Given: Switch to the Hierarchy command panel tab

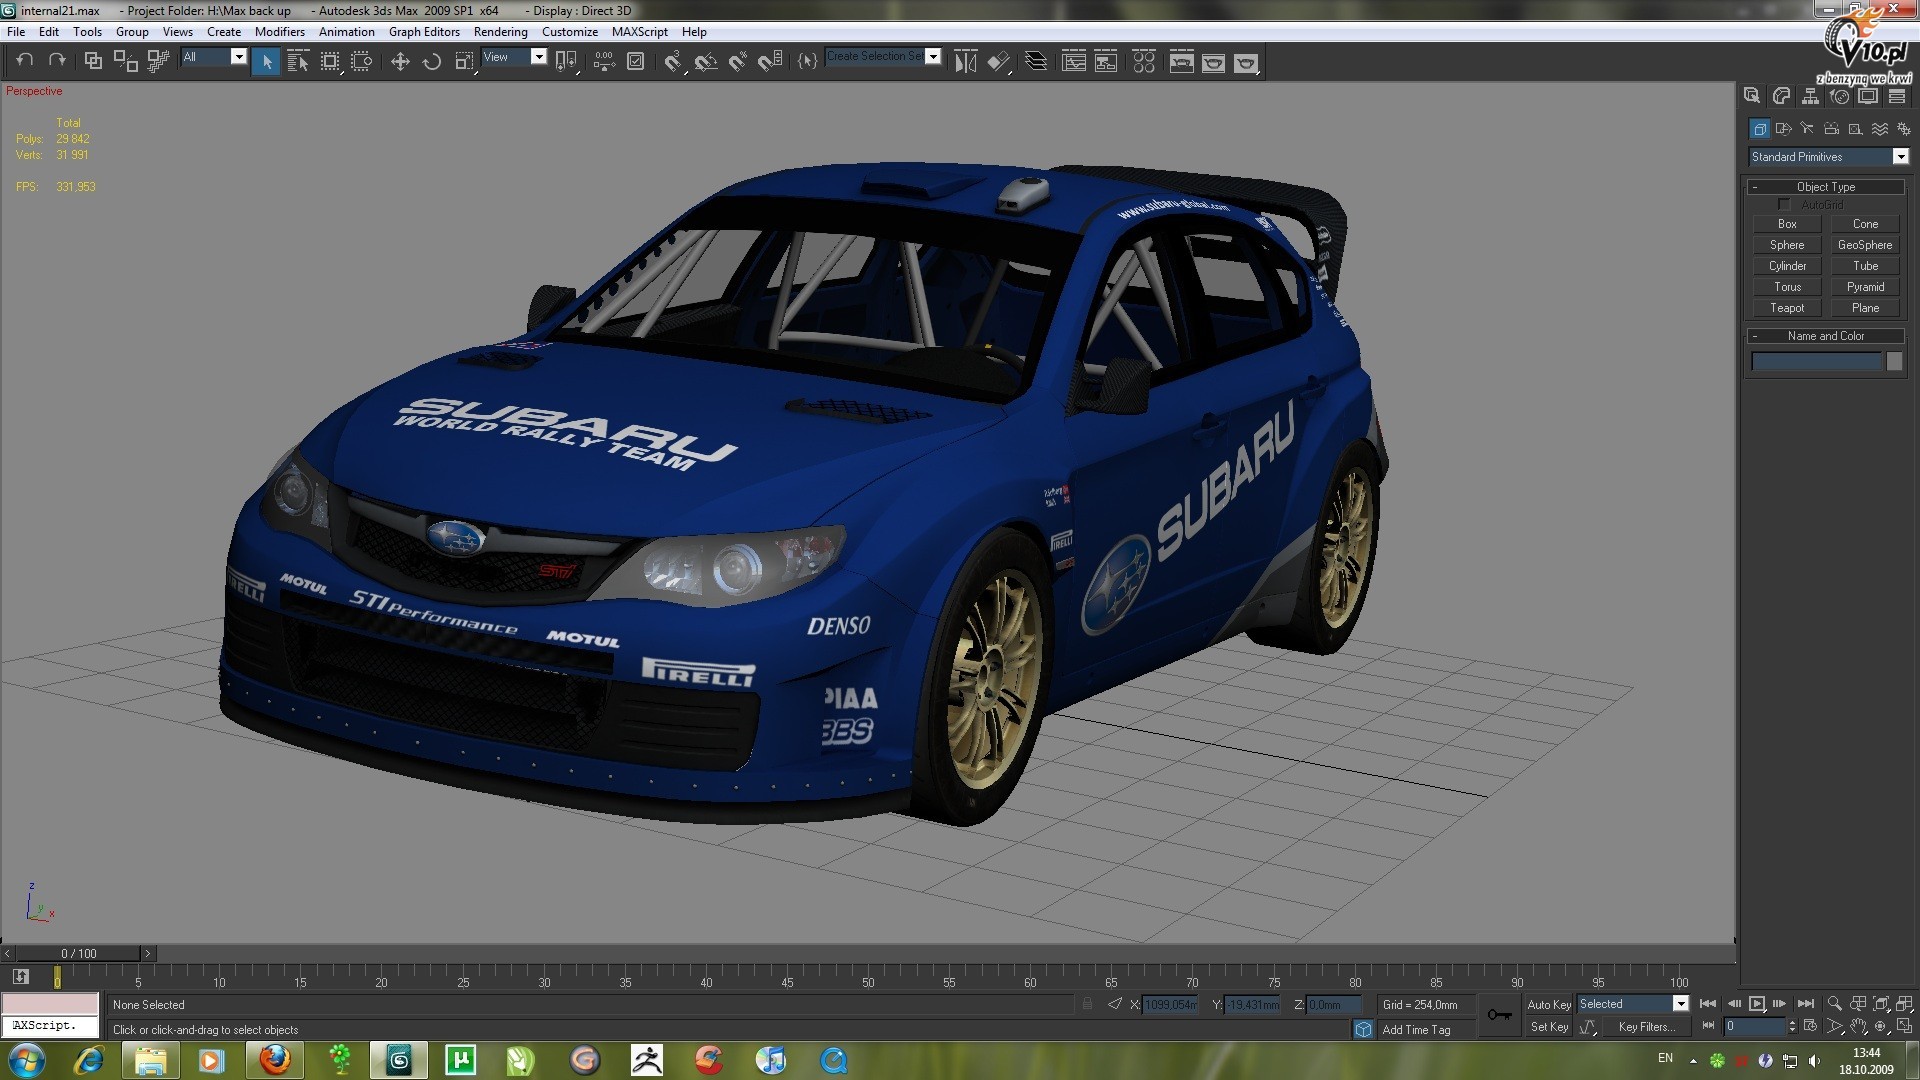Looking at the screenshot, I should 1810,96.
